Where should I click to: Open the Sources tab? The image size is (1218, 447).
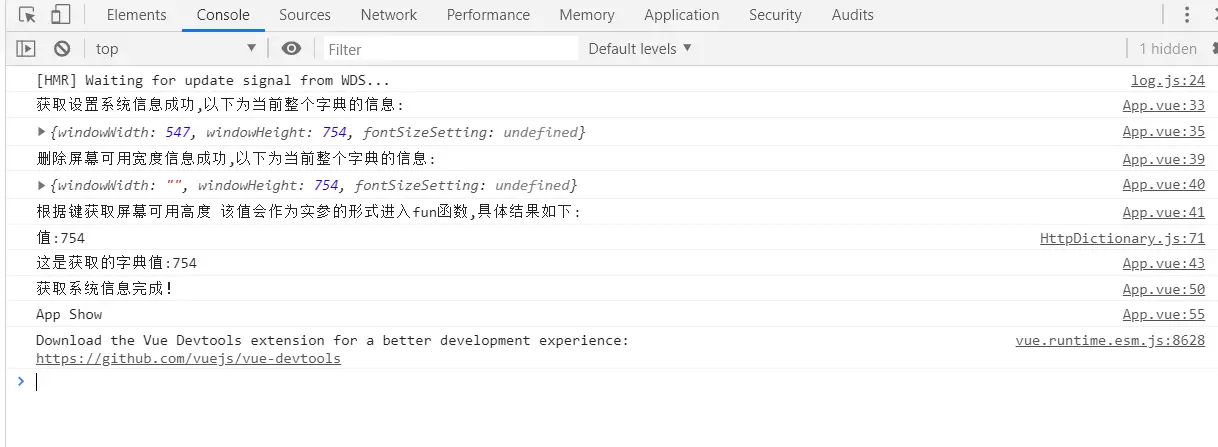305,15
